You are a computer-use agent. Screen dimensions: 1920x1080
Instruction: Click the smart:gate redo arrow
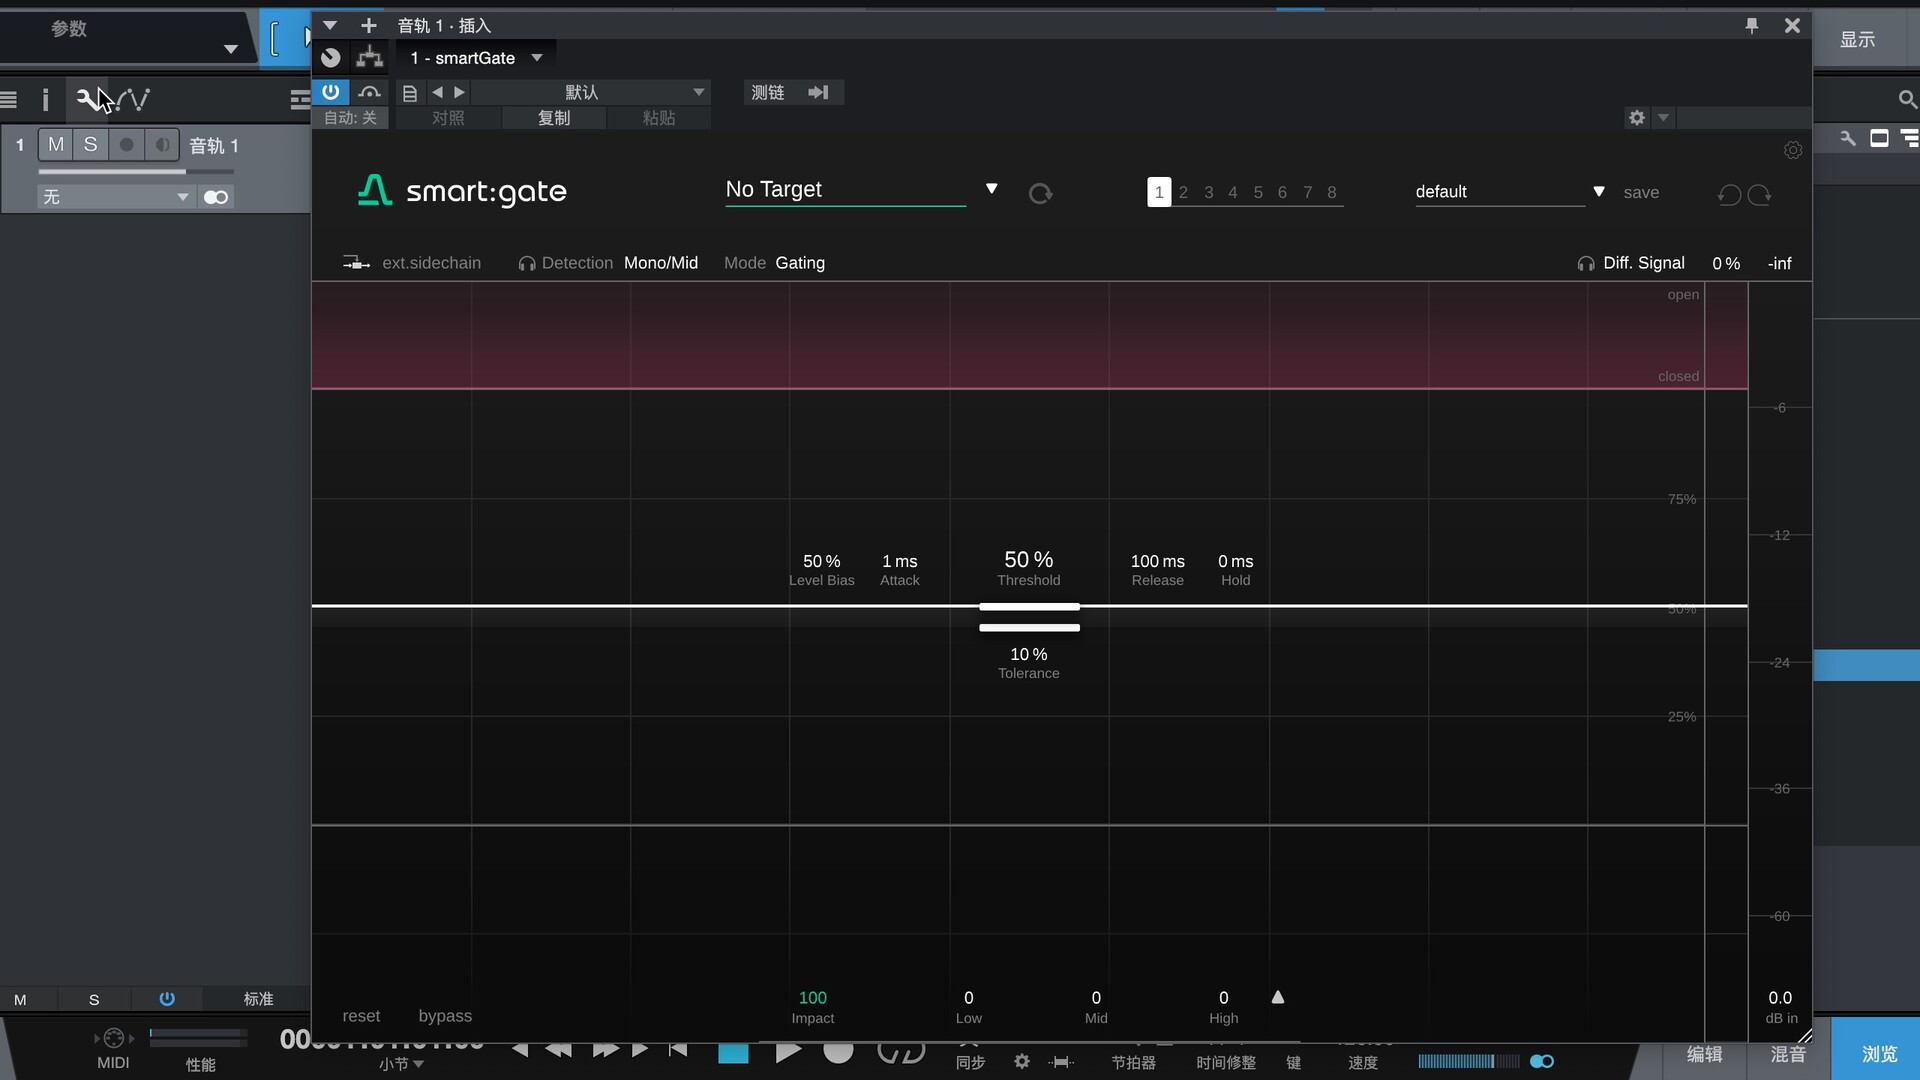click(x=1760, y=194)
